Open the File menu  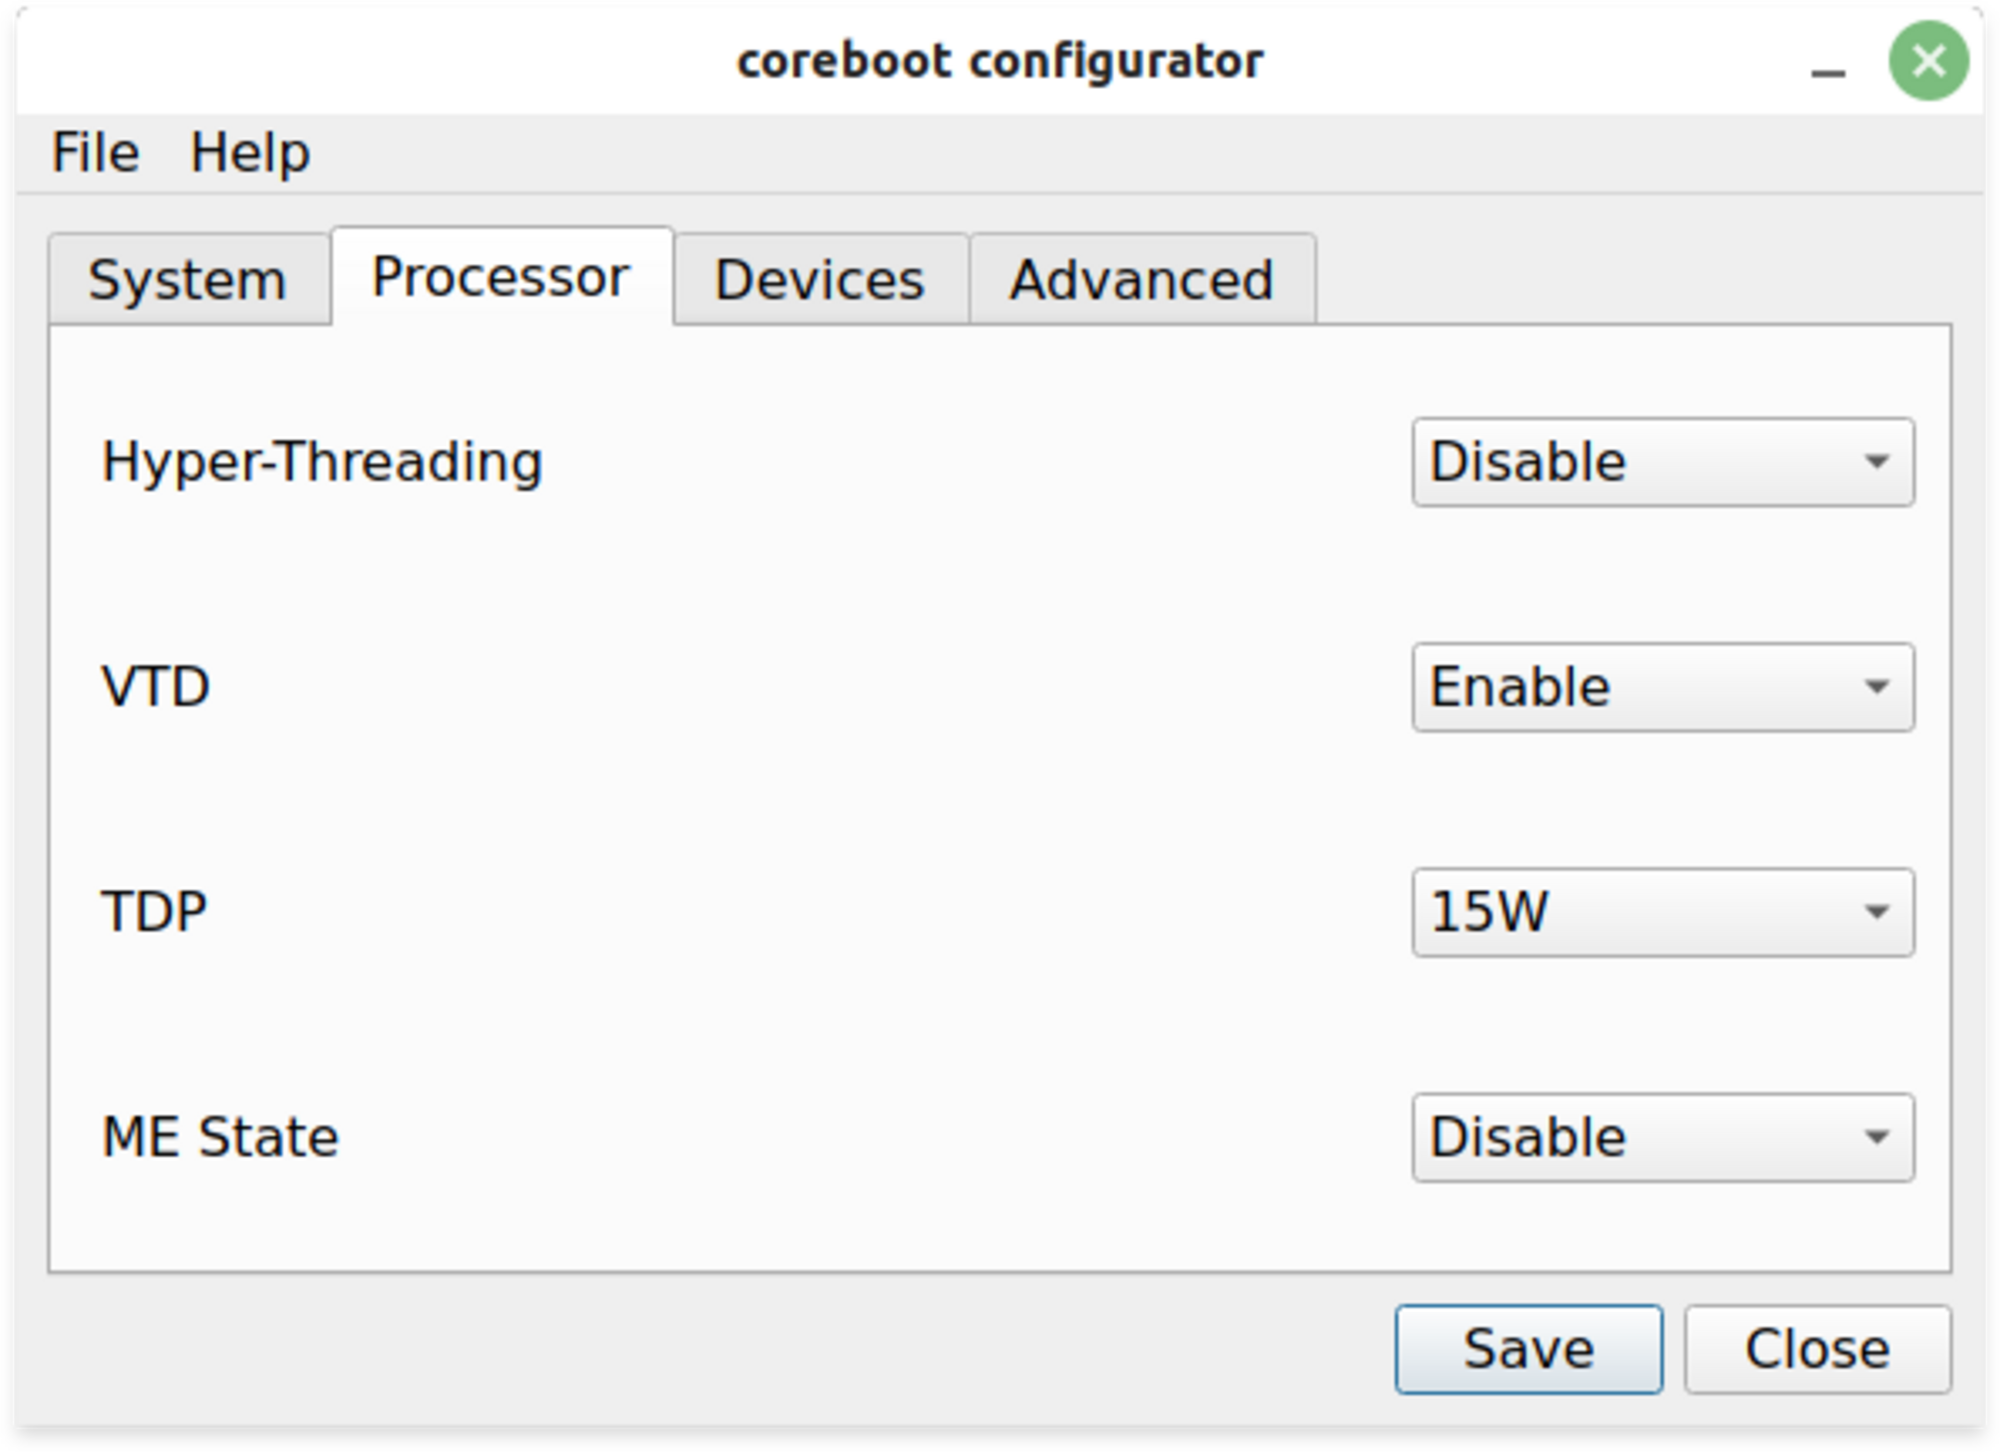(95, 153)
